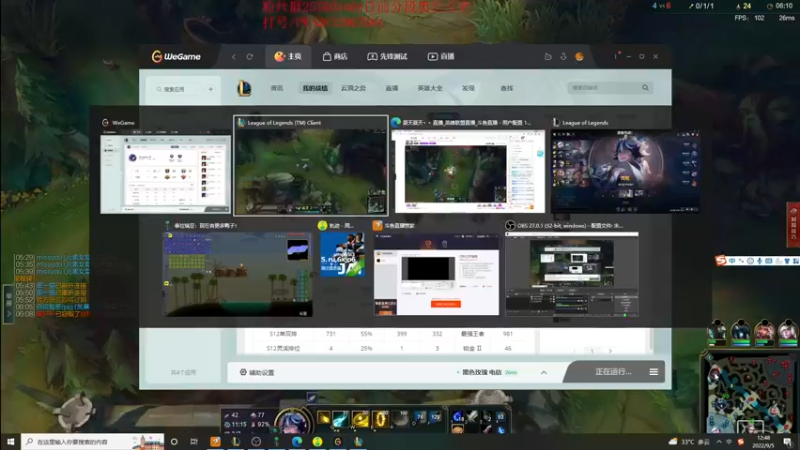The image size is (800, 450).
Task: Open the 先锋测试 tab
Action: (x=387, y=57)
